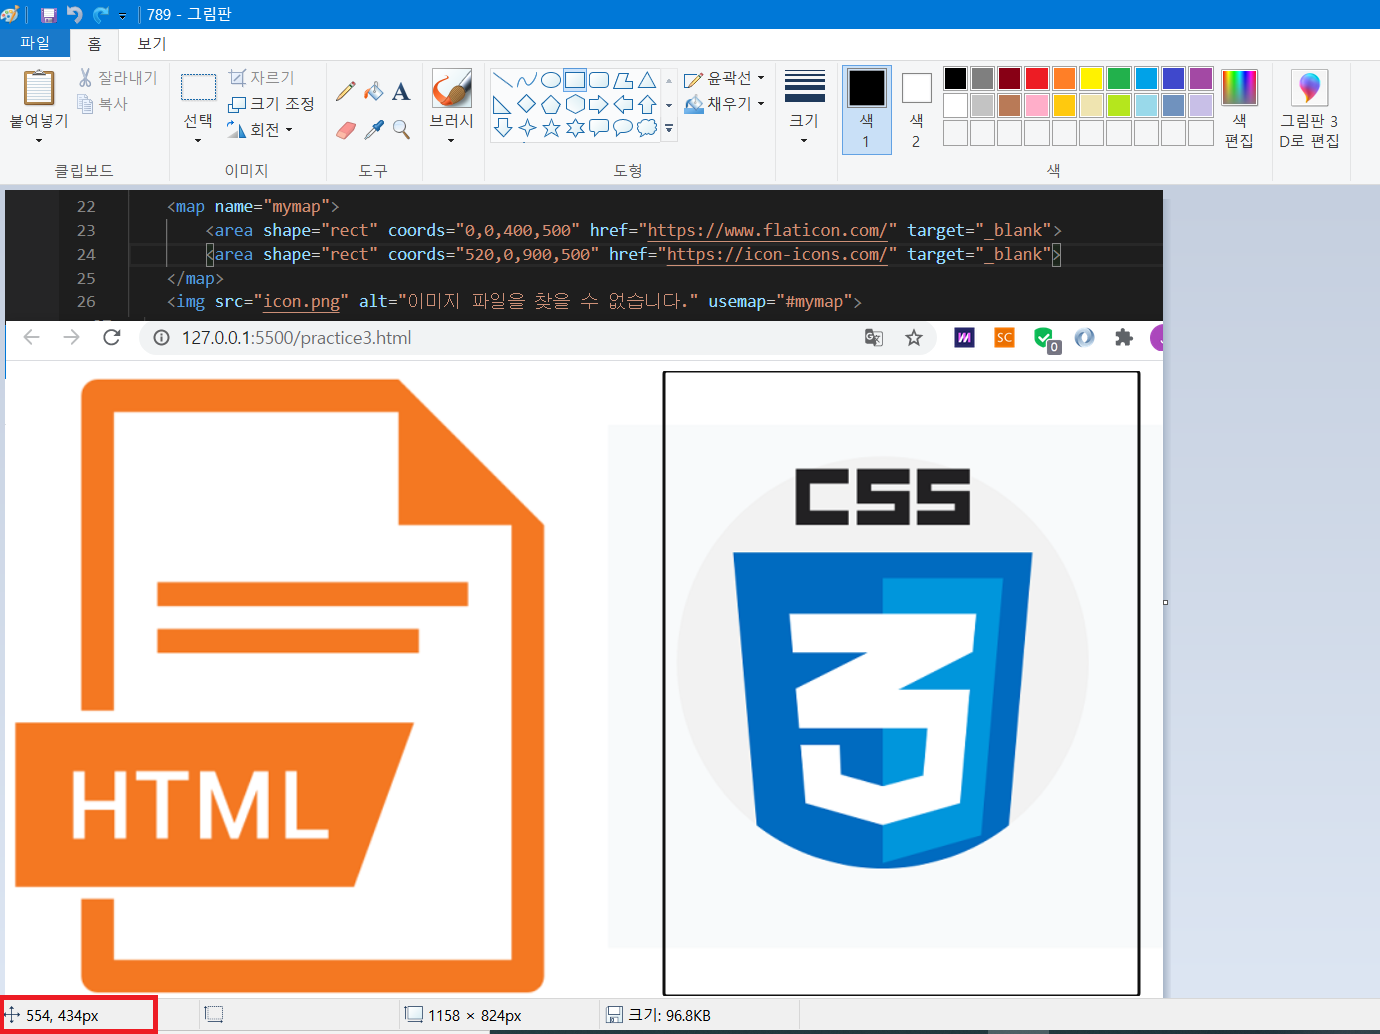Pick the red color swatch
The height and width of the screenshot is (1034, 1380).
point(1037,79)
